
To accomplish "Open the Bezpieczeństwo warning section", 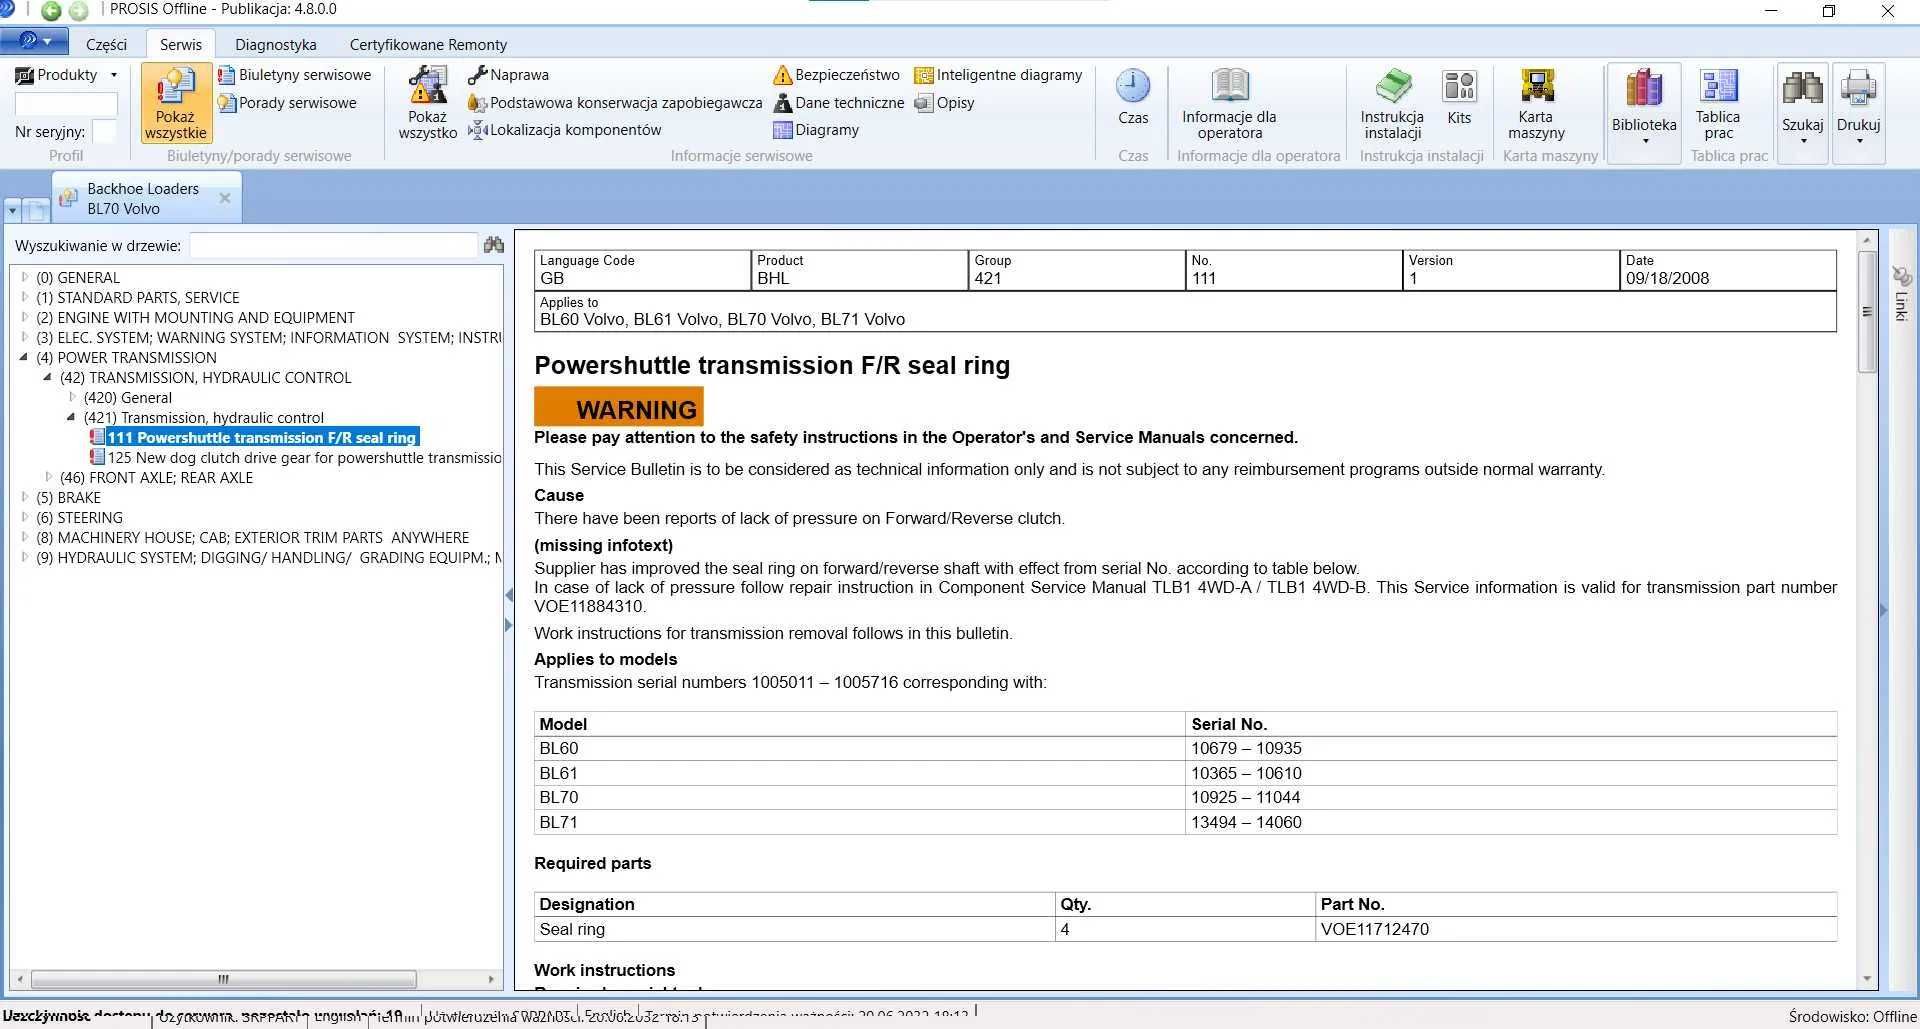I will click(836, 75).
